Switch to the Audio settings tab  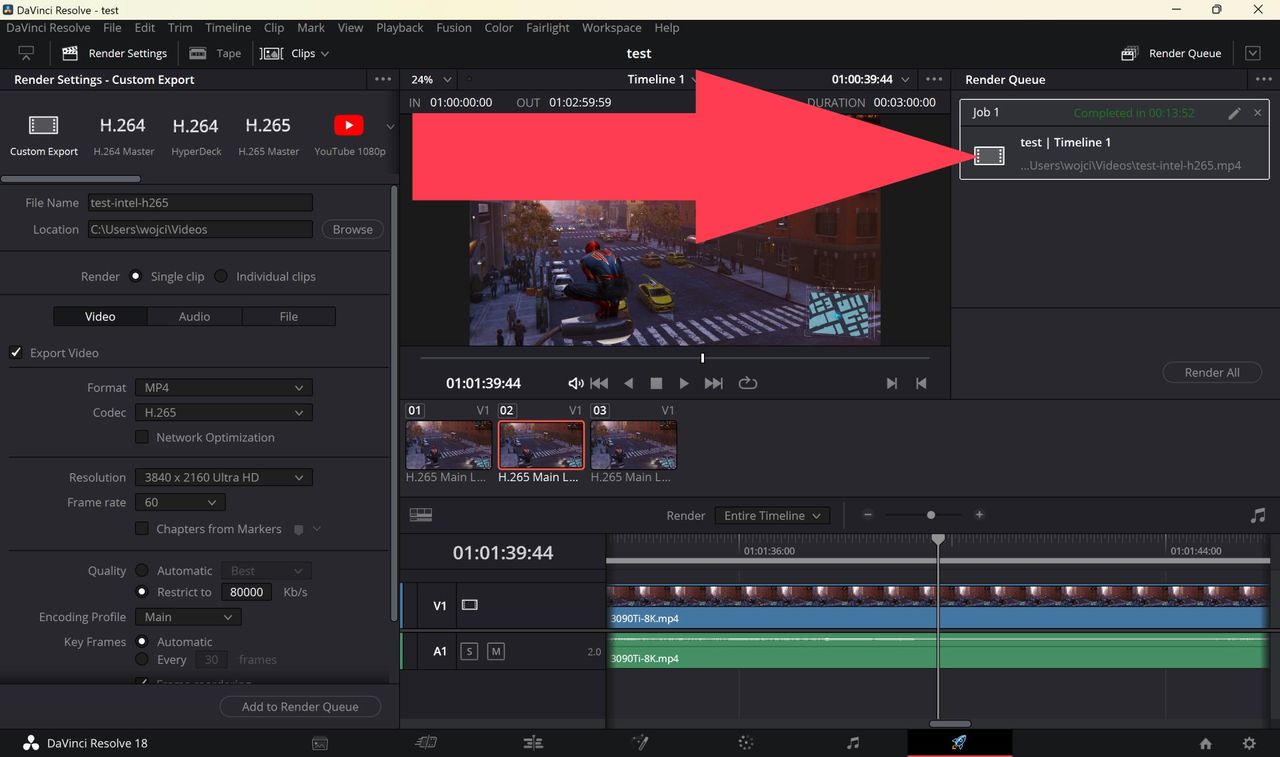click(194, 316)
